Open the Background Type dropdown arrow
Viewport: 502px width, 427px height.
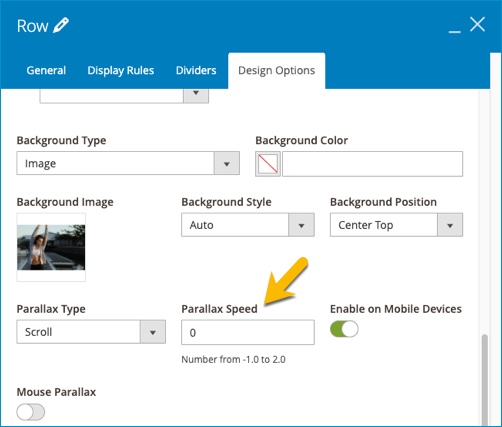coord(227,163)
